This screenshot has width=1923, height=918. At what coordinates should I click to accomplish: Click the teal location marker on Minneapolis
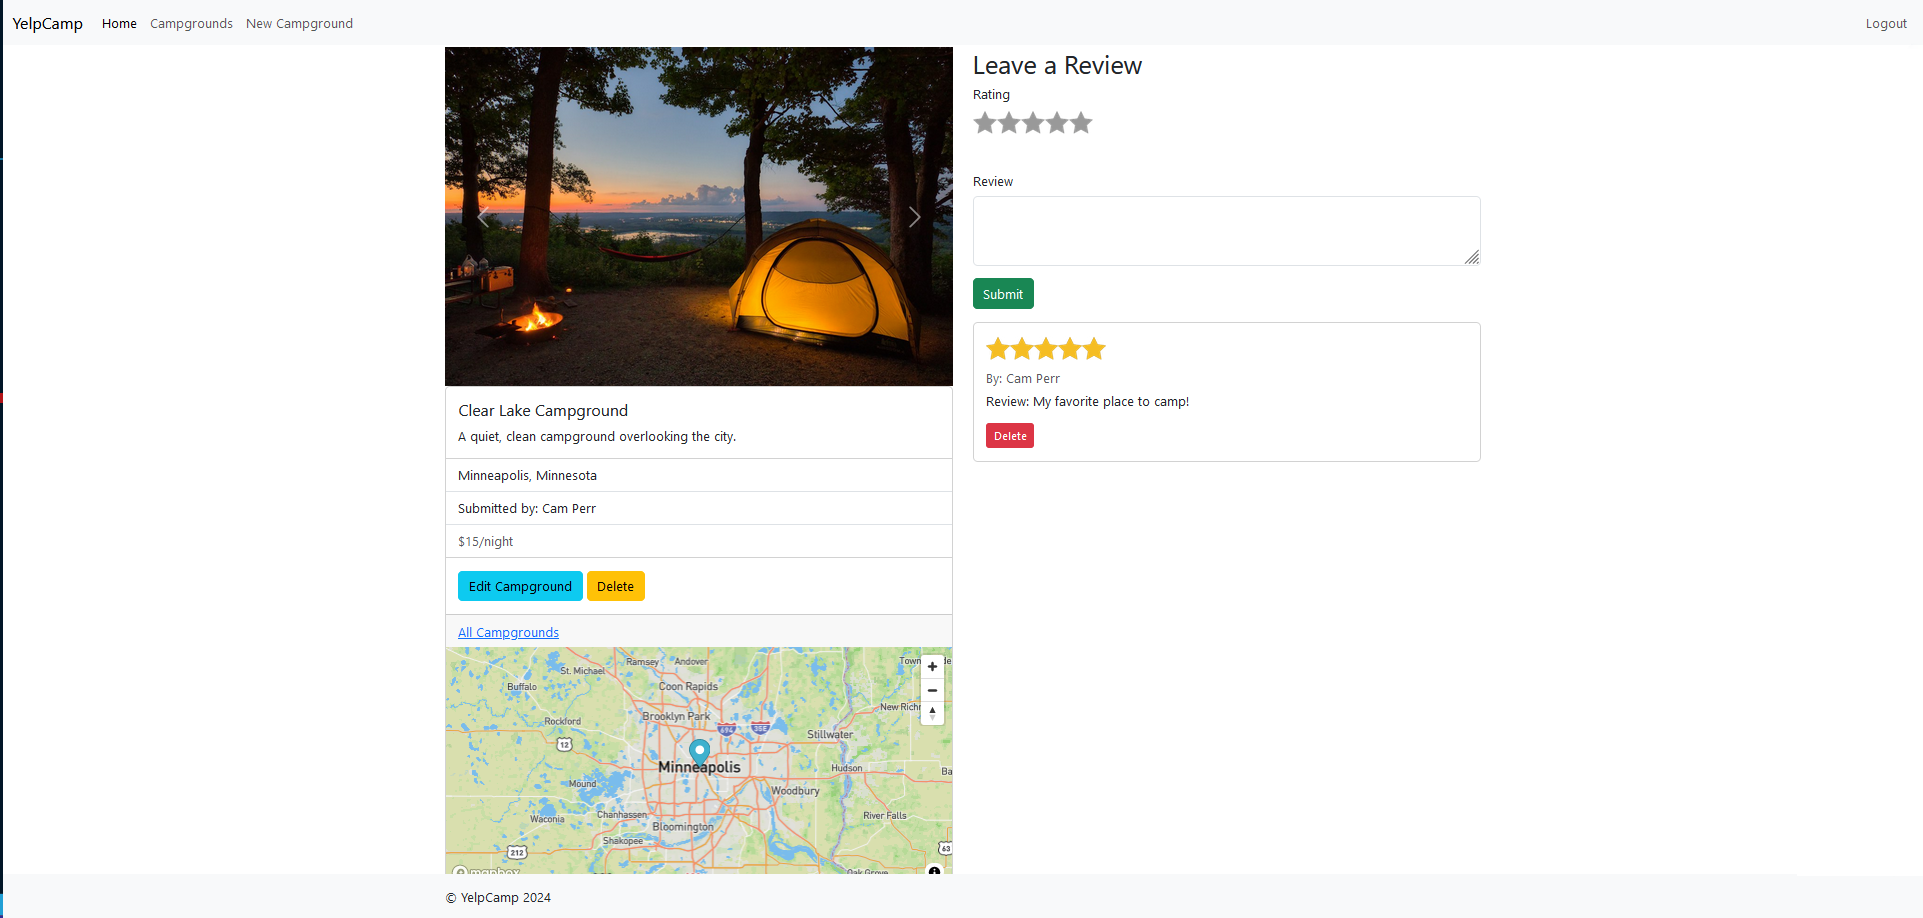[700, 752]
